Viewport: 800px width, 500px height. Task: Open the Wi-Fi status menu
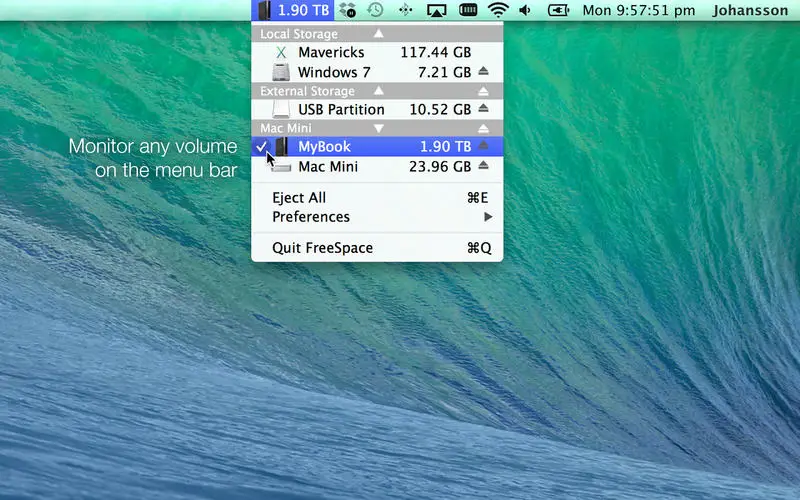pyautogui.click(x=497, y=10)
